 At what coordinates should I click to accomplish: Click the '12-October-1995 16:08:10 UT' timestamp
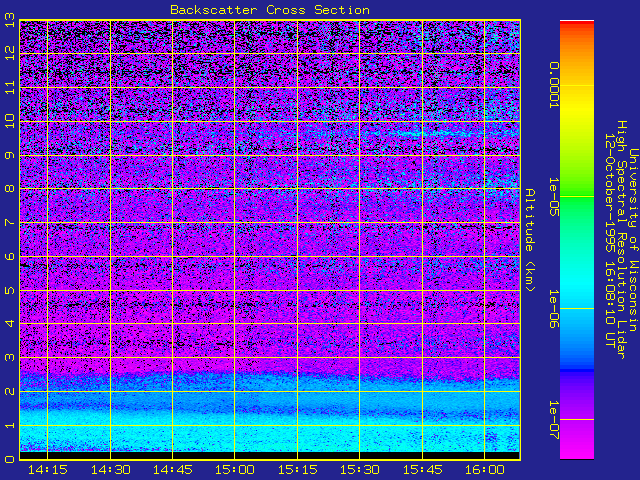coord(610,240)
